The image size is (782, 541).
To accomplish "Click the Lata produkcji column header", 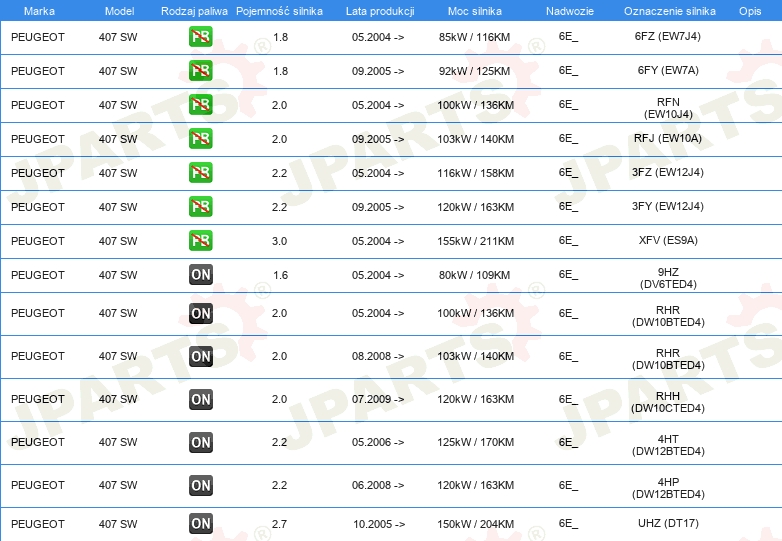I will [x=380, y=11].
